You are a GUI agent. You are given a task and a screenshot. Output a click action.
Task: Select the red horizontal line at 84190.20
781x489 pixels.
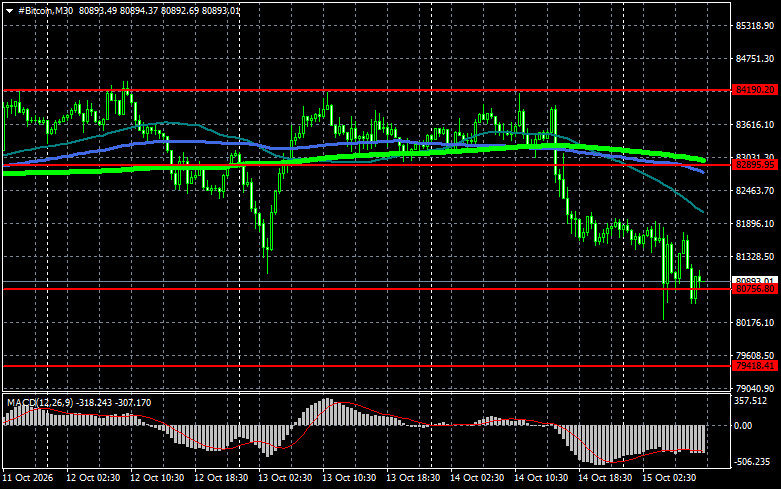click(x=367, y=90)
